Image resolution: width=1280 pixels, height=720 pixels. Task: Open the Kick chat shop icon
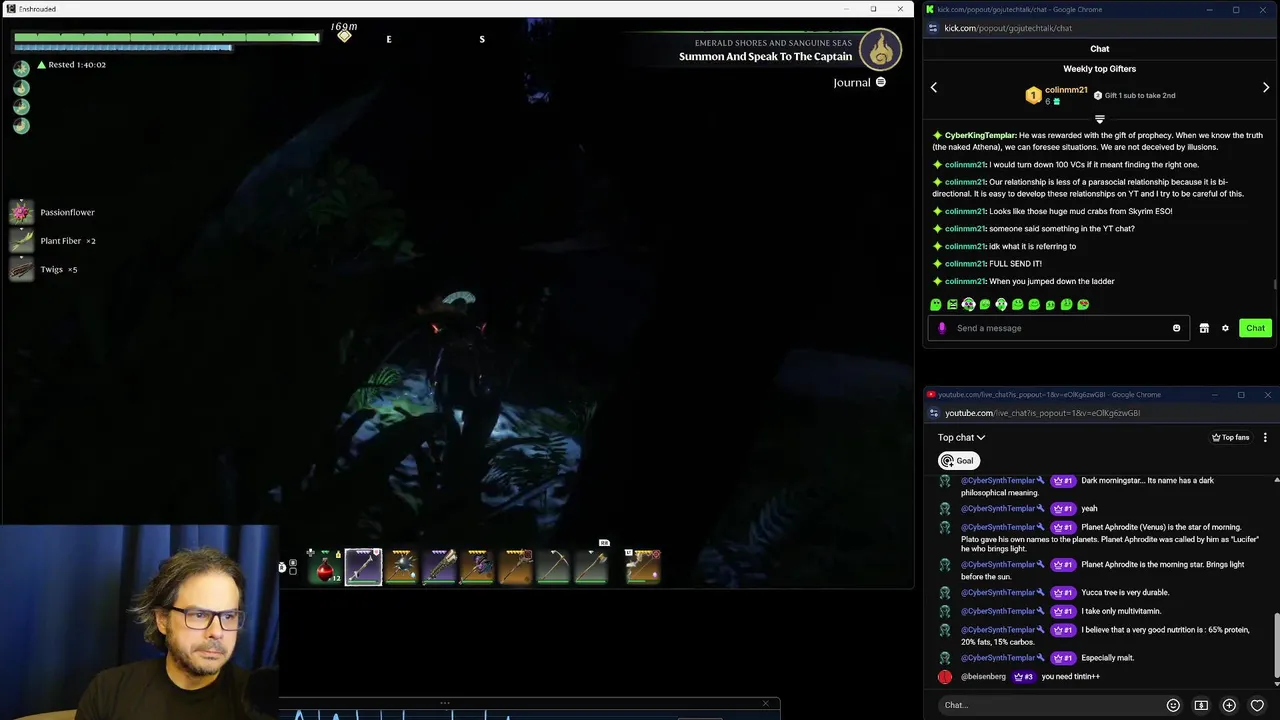[1204, 328]
